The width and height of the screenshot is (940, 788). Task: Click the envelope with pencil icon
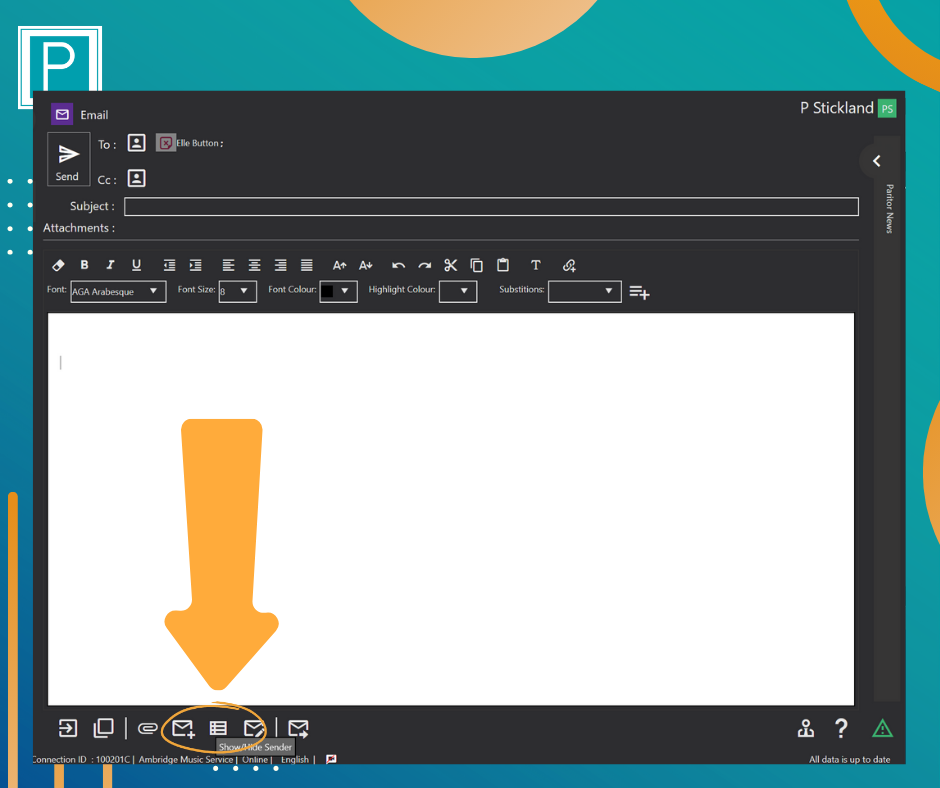(x=254, y=729)
